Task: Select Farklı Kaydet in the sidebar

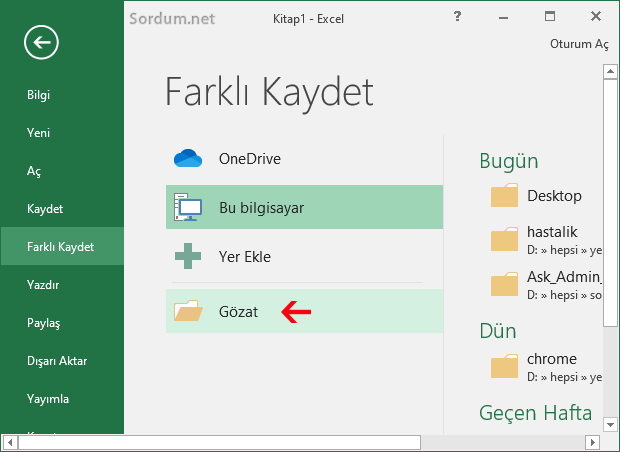Action: (x=62, y=246)
